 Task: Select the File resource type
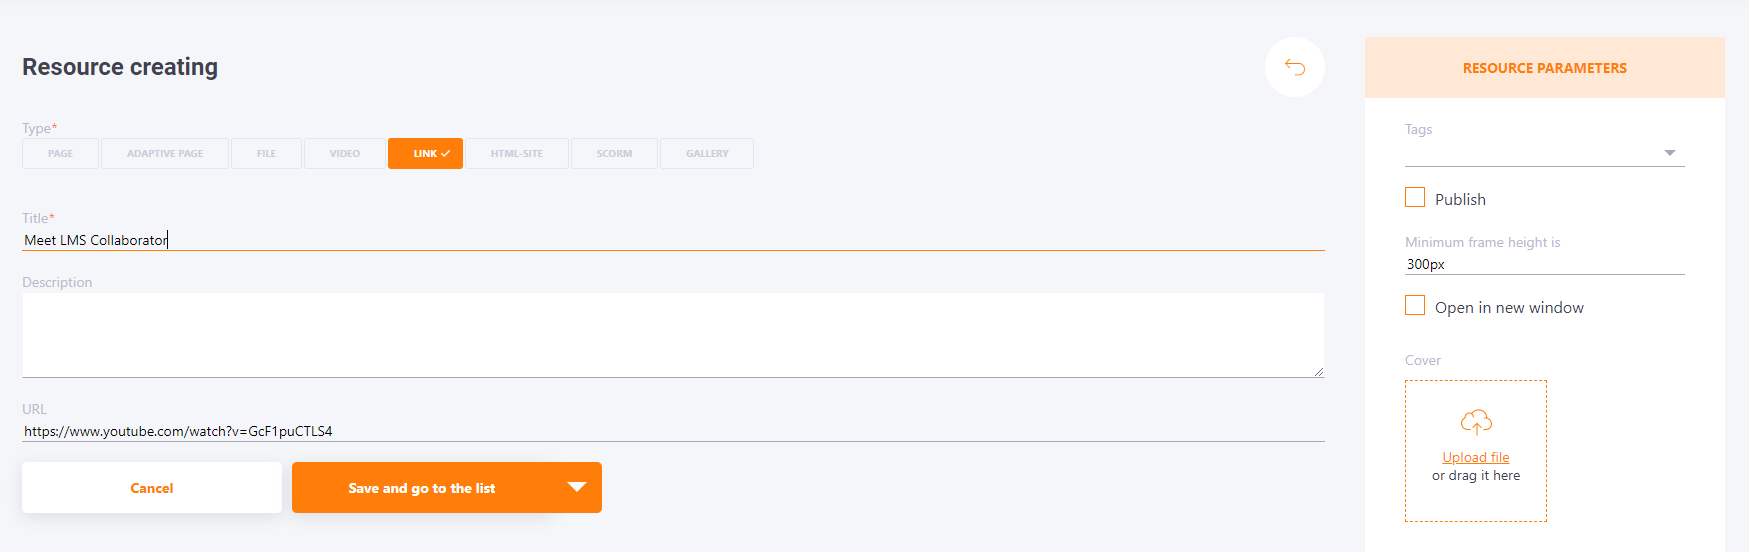coord(266,153)
